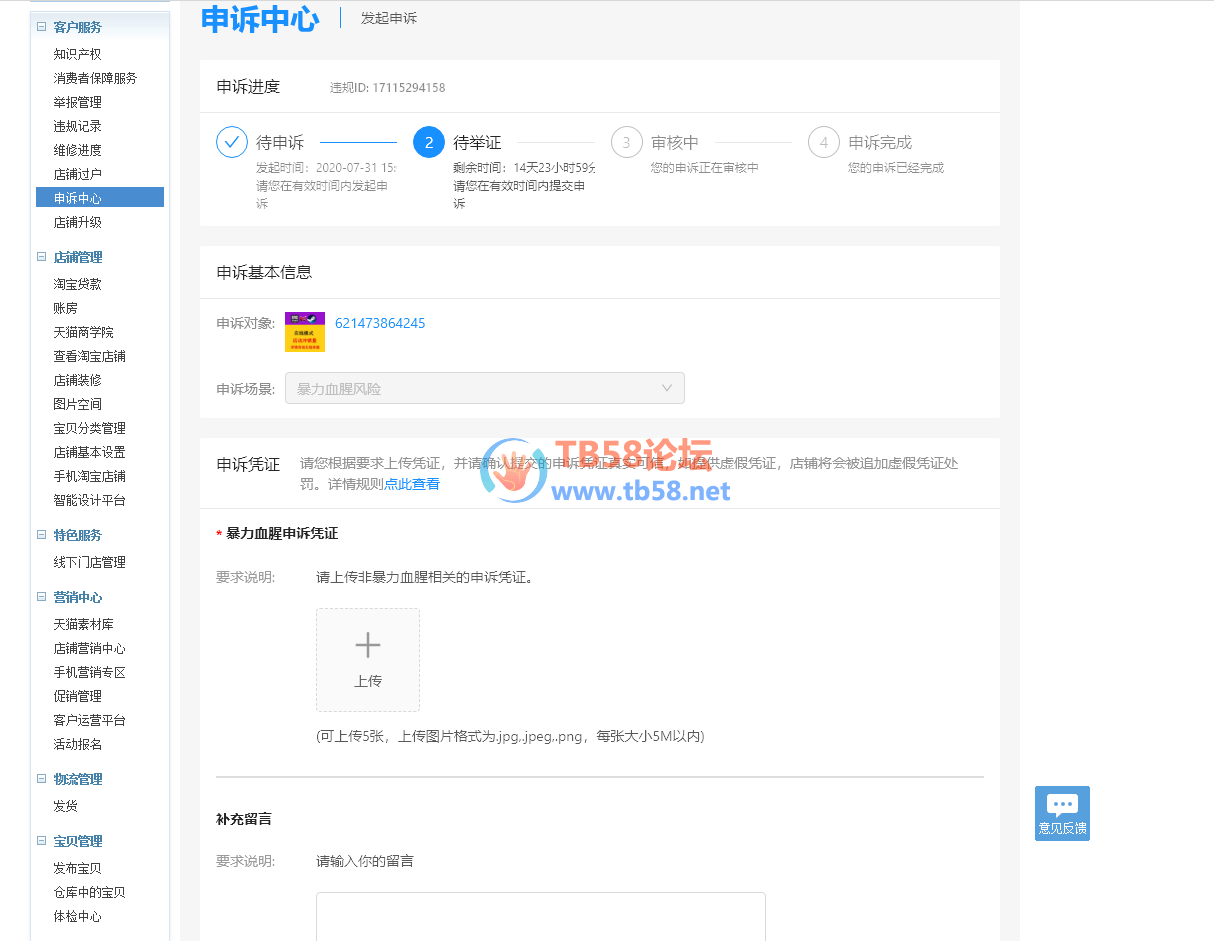Open 违规记录 from the sidebar
Screen dimensions: 1214x941
coord(78,126)
